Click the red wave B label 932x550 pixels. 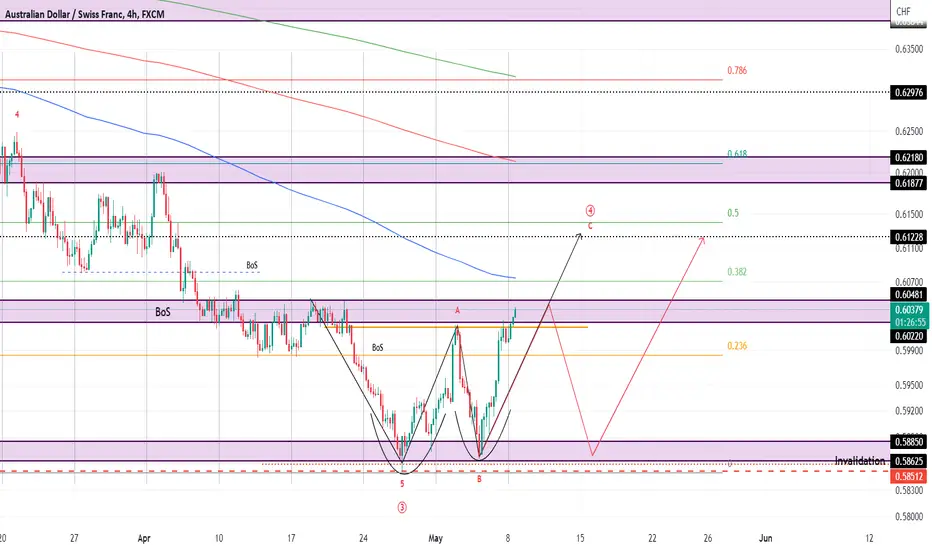click(x=479, y=479)
